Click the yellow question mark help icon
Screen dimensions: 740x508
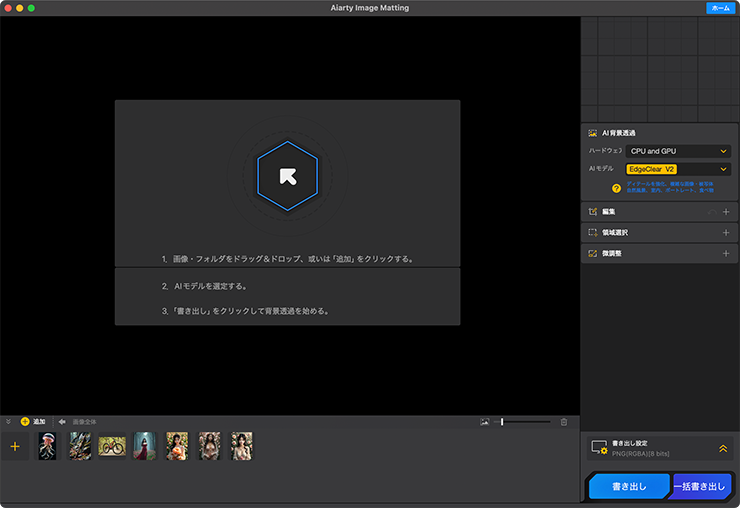click(616, 188)
